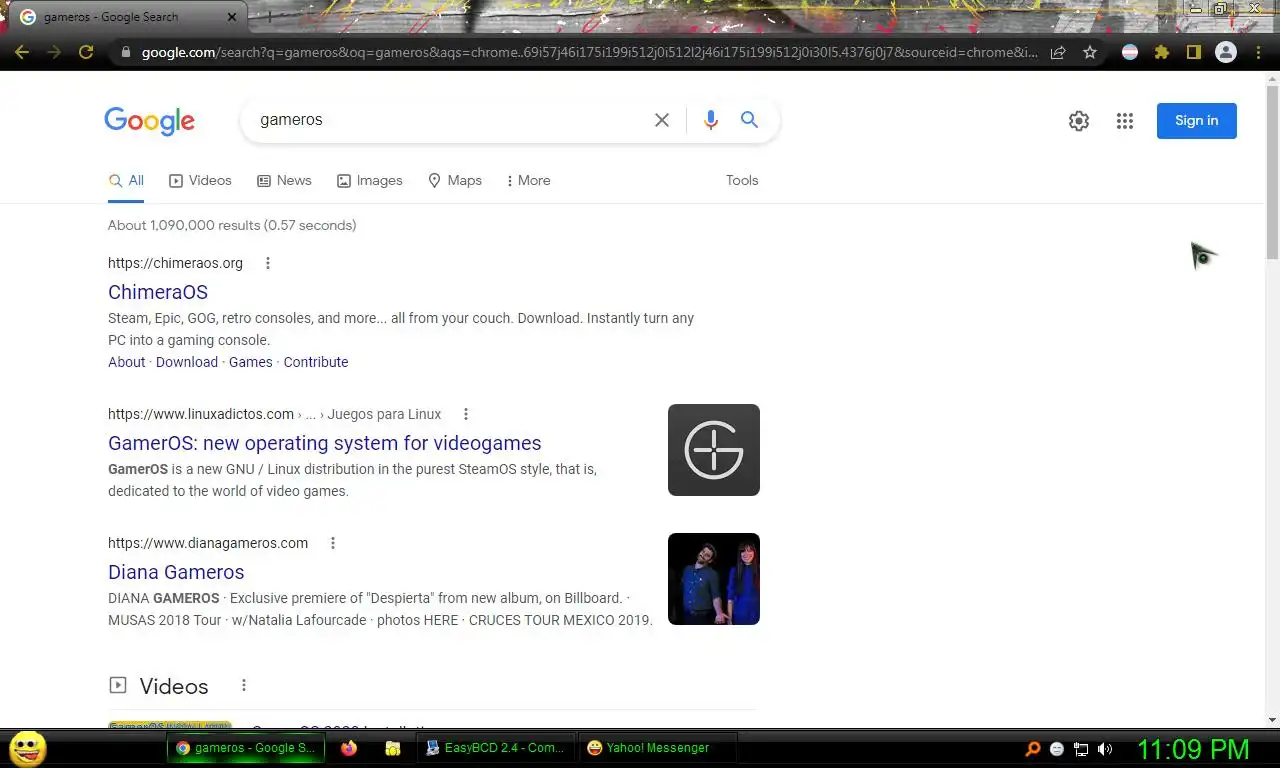The width and height of the screenshot is (1280, 768).
Task: Click the forward navigation arrow
Action: 54,52
